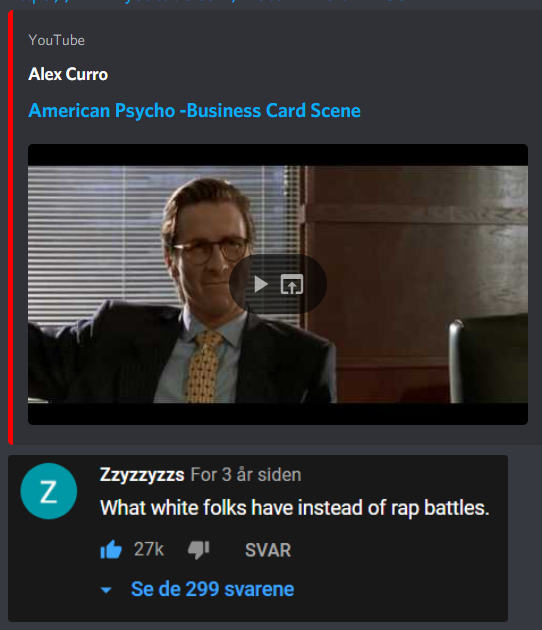
Task: Click the red embed accent bar
Action: [x=11, y=227]
